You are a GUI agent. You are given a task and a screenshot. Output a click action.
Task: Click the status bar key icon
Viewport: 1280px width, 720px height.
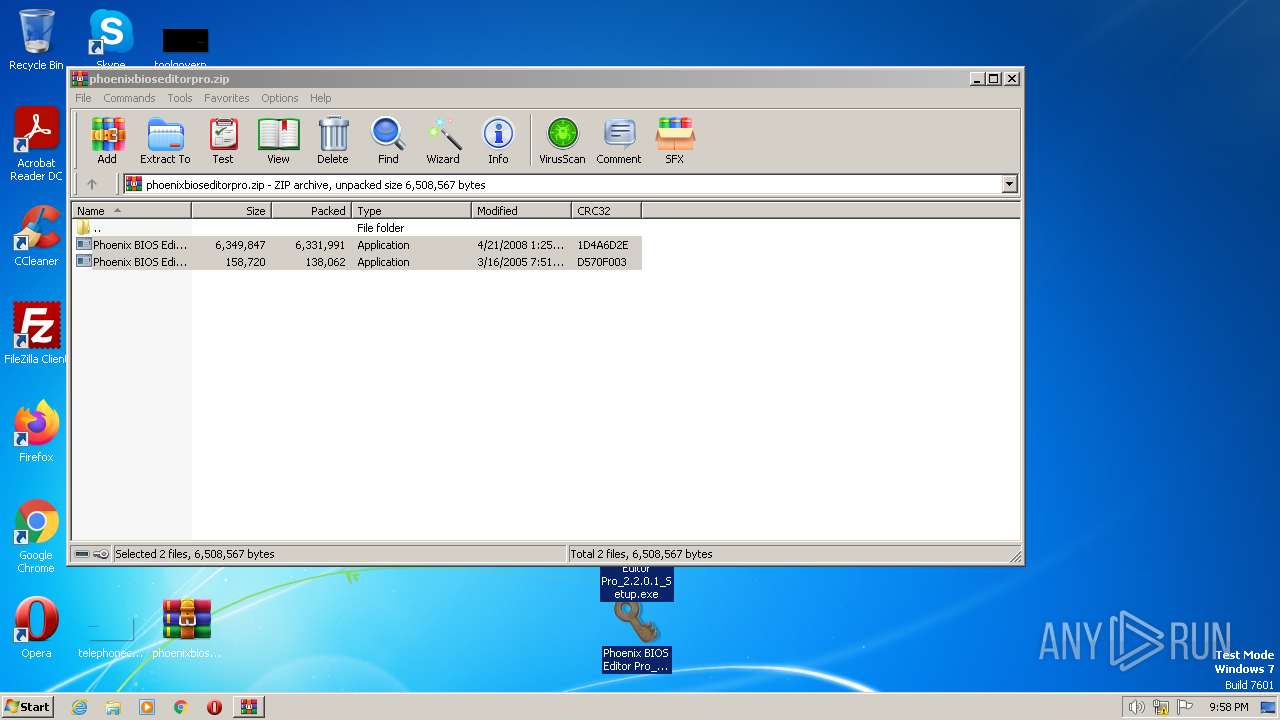101,554
